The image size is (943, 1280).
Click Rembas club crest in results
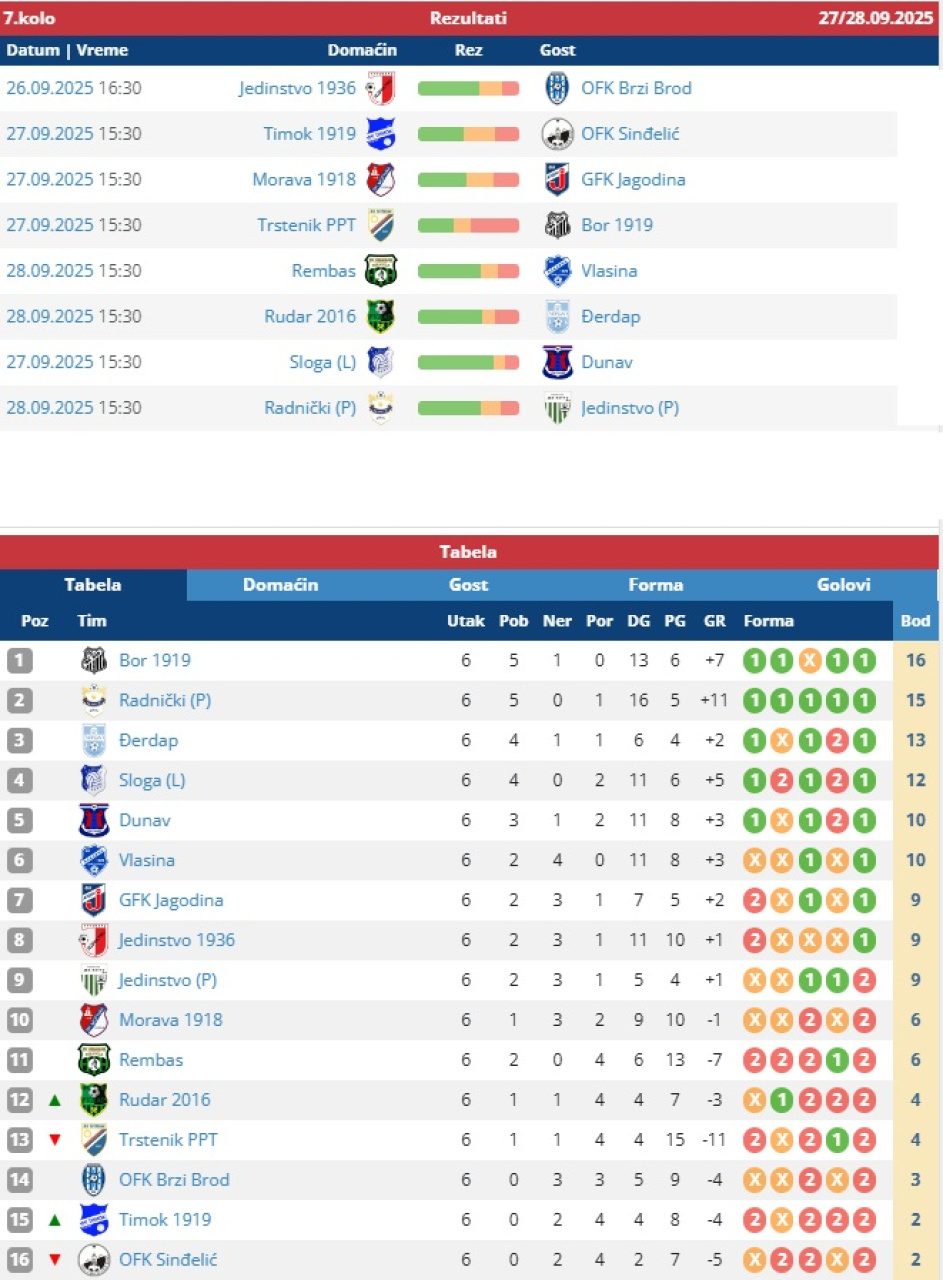[x=380, y=271]
